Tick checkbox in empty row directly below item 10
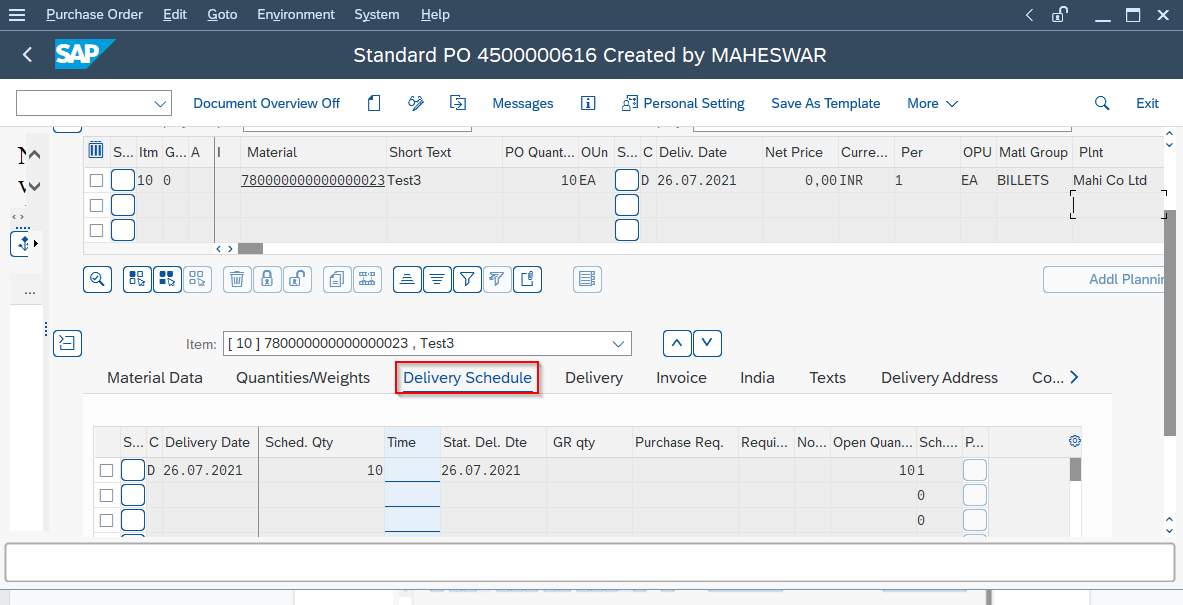The height and width of the screenshot is (605, 1183). (96, 205)
